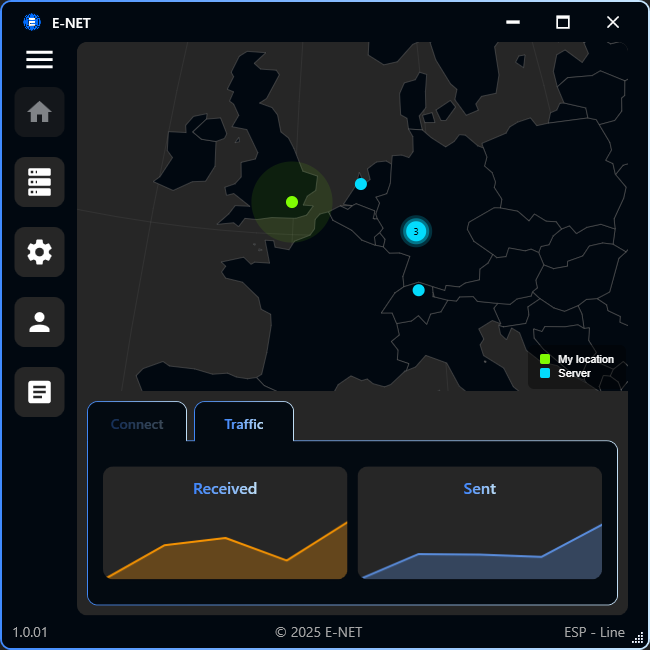This screenshot has width=650, height=650.
Task: Open the Servers list icon
Action: (39, 182)
